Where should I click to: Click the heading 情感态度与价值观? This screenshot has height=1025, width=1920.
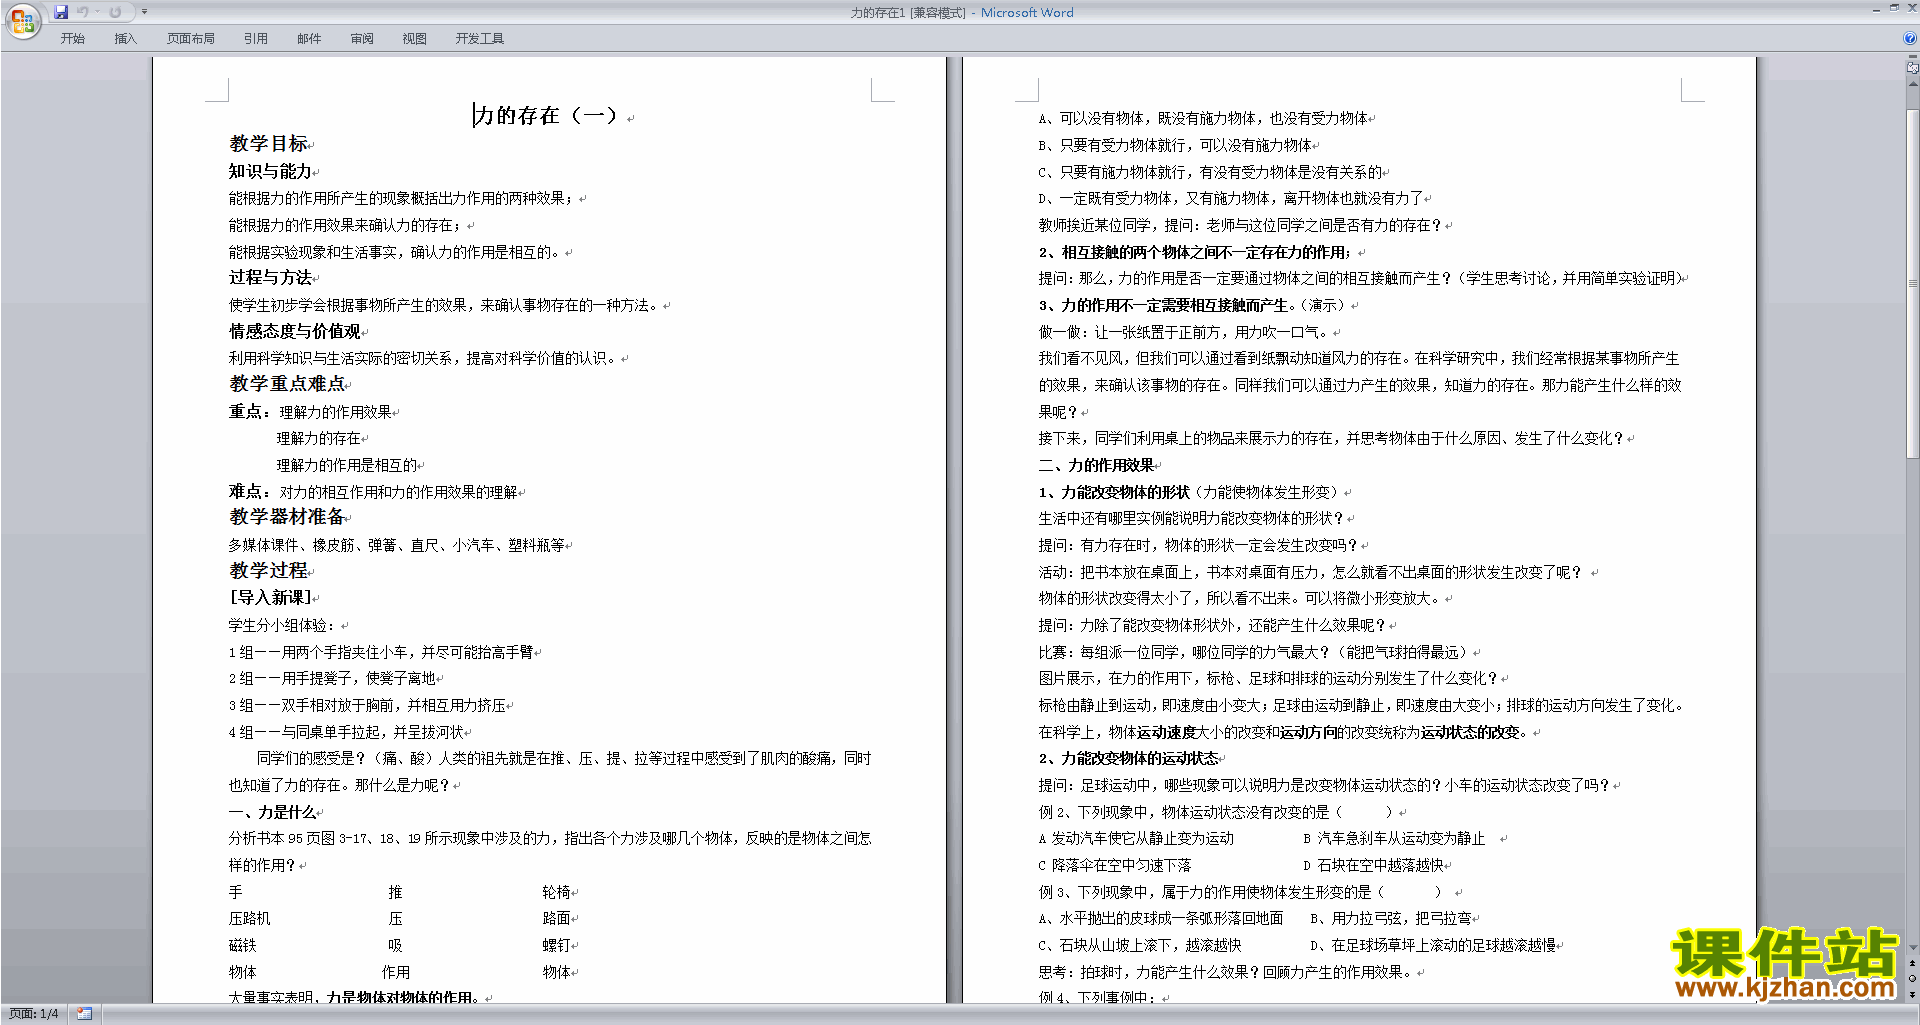pyautogui.click(x=294, y=331)
